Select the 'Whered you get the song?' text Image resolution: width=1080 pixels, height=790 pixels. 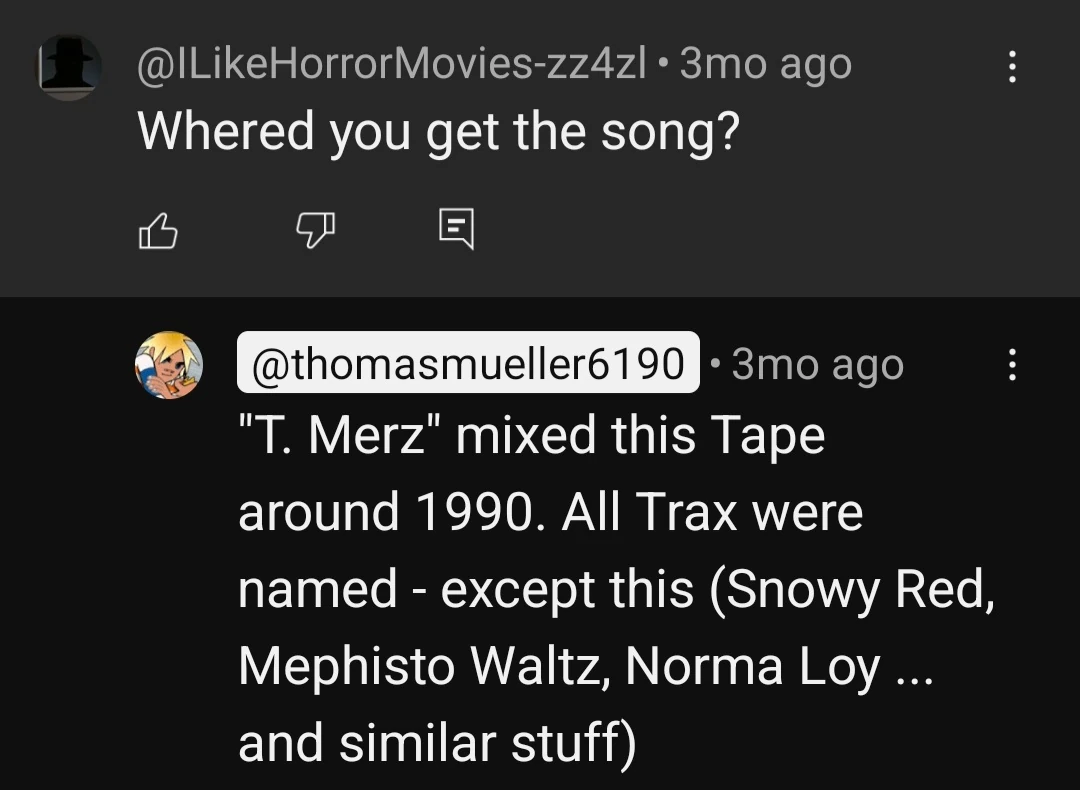[438, 131]
